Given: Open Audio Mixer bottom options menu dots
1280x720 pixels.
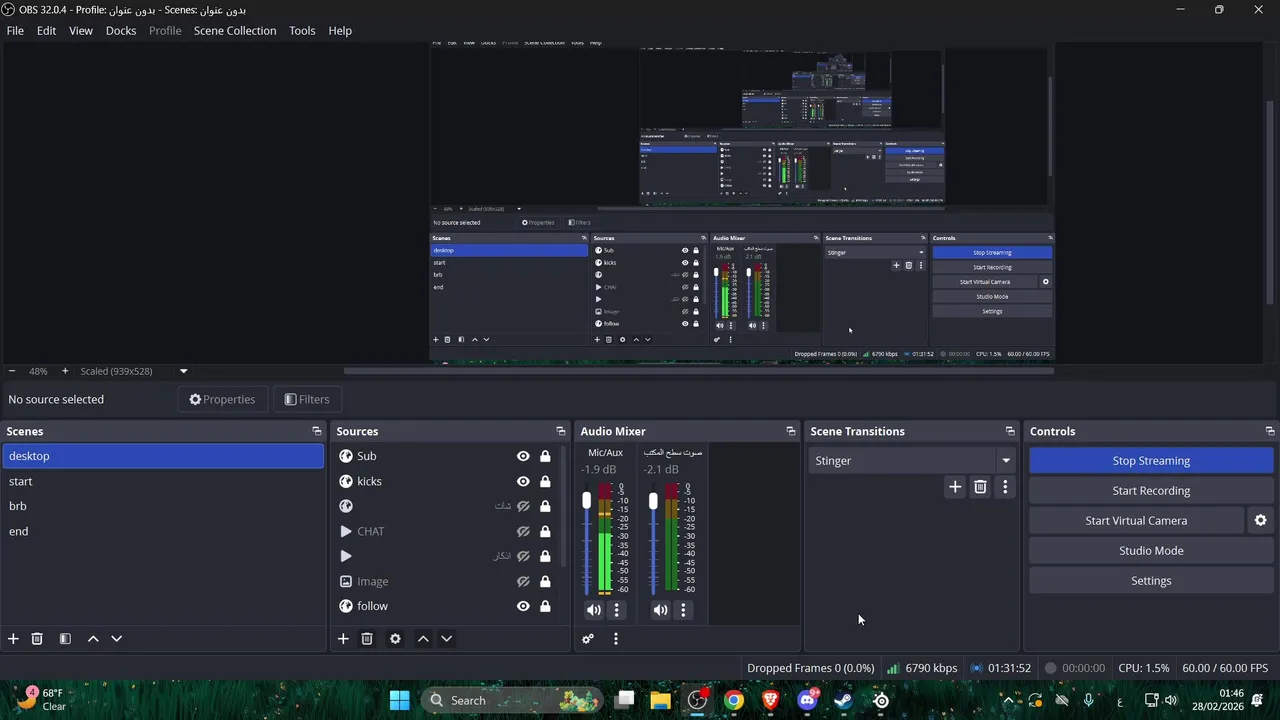Looking at the screenshot, I should pos(616,639).
